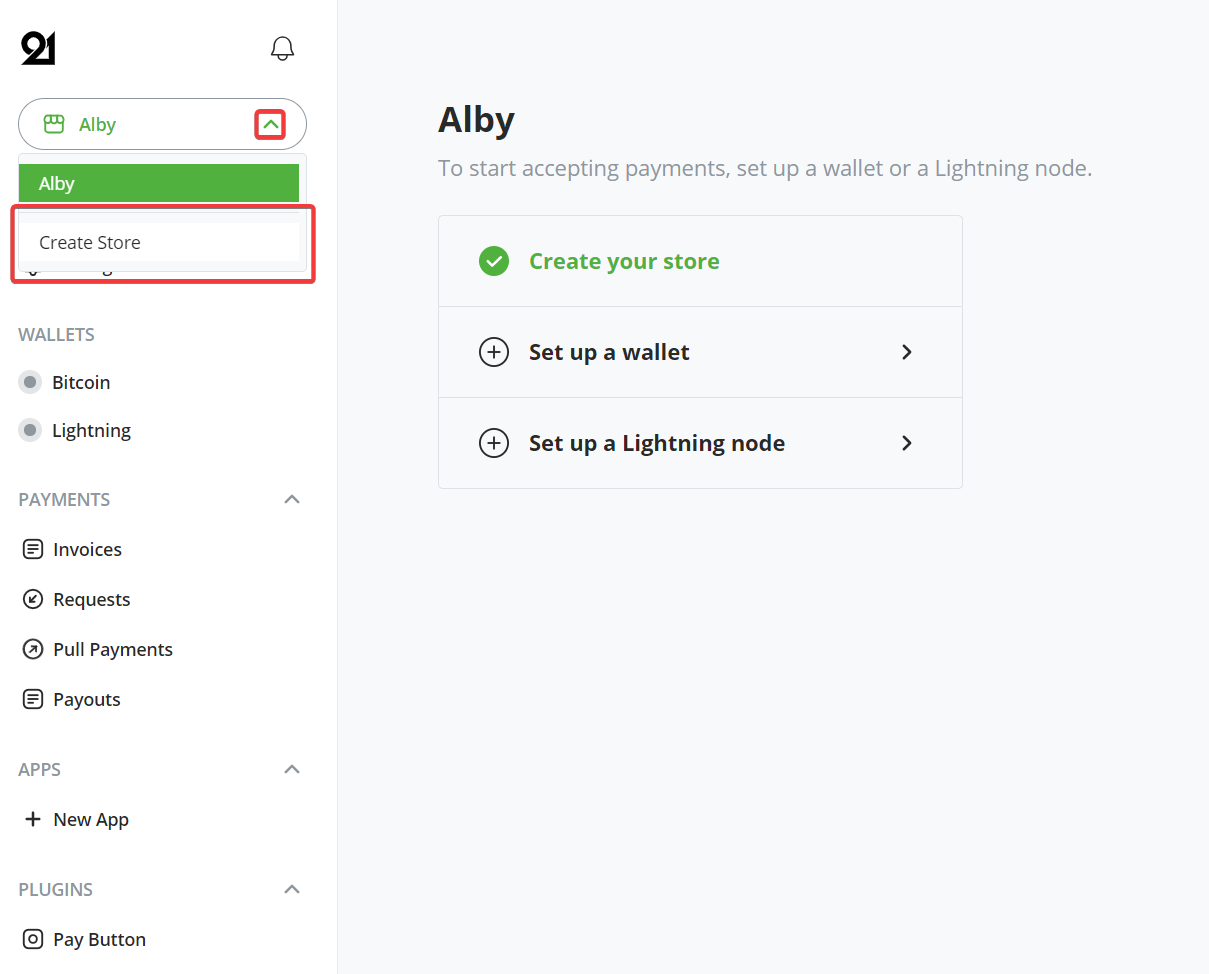Viewport: 1209px width, 974px height.
Task: Click the Requests arrow icon
Action: point(33,599)
